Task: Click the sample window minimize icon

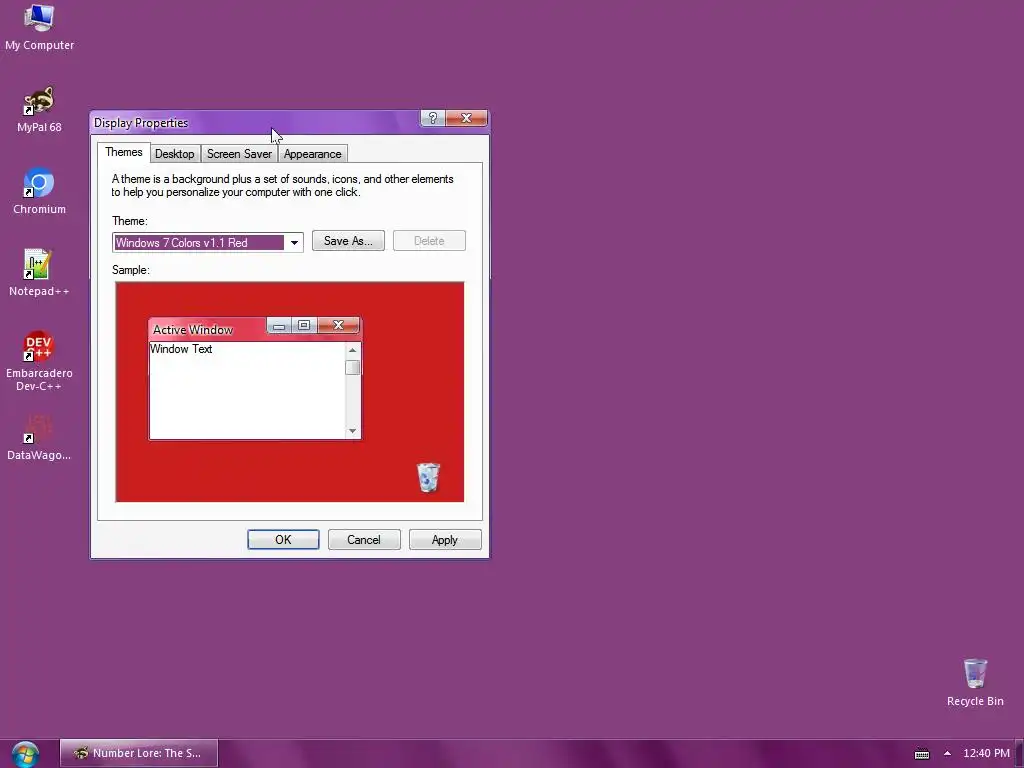Action: [279, 325]
